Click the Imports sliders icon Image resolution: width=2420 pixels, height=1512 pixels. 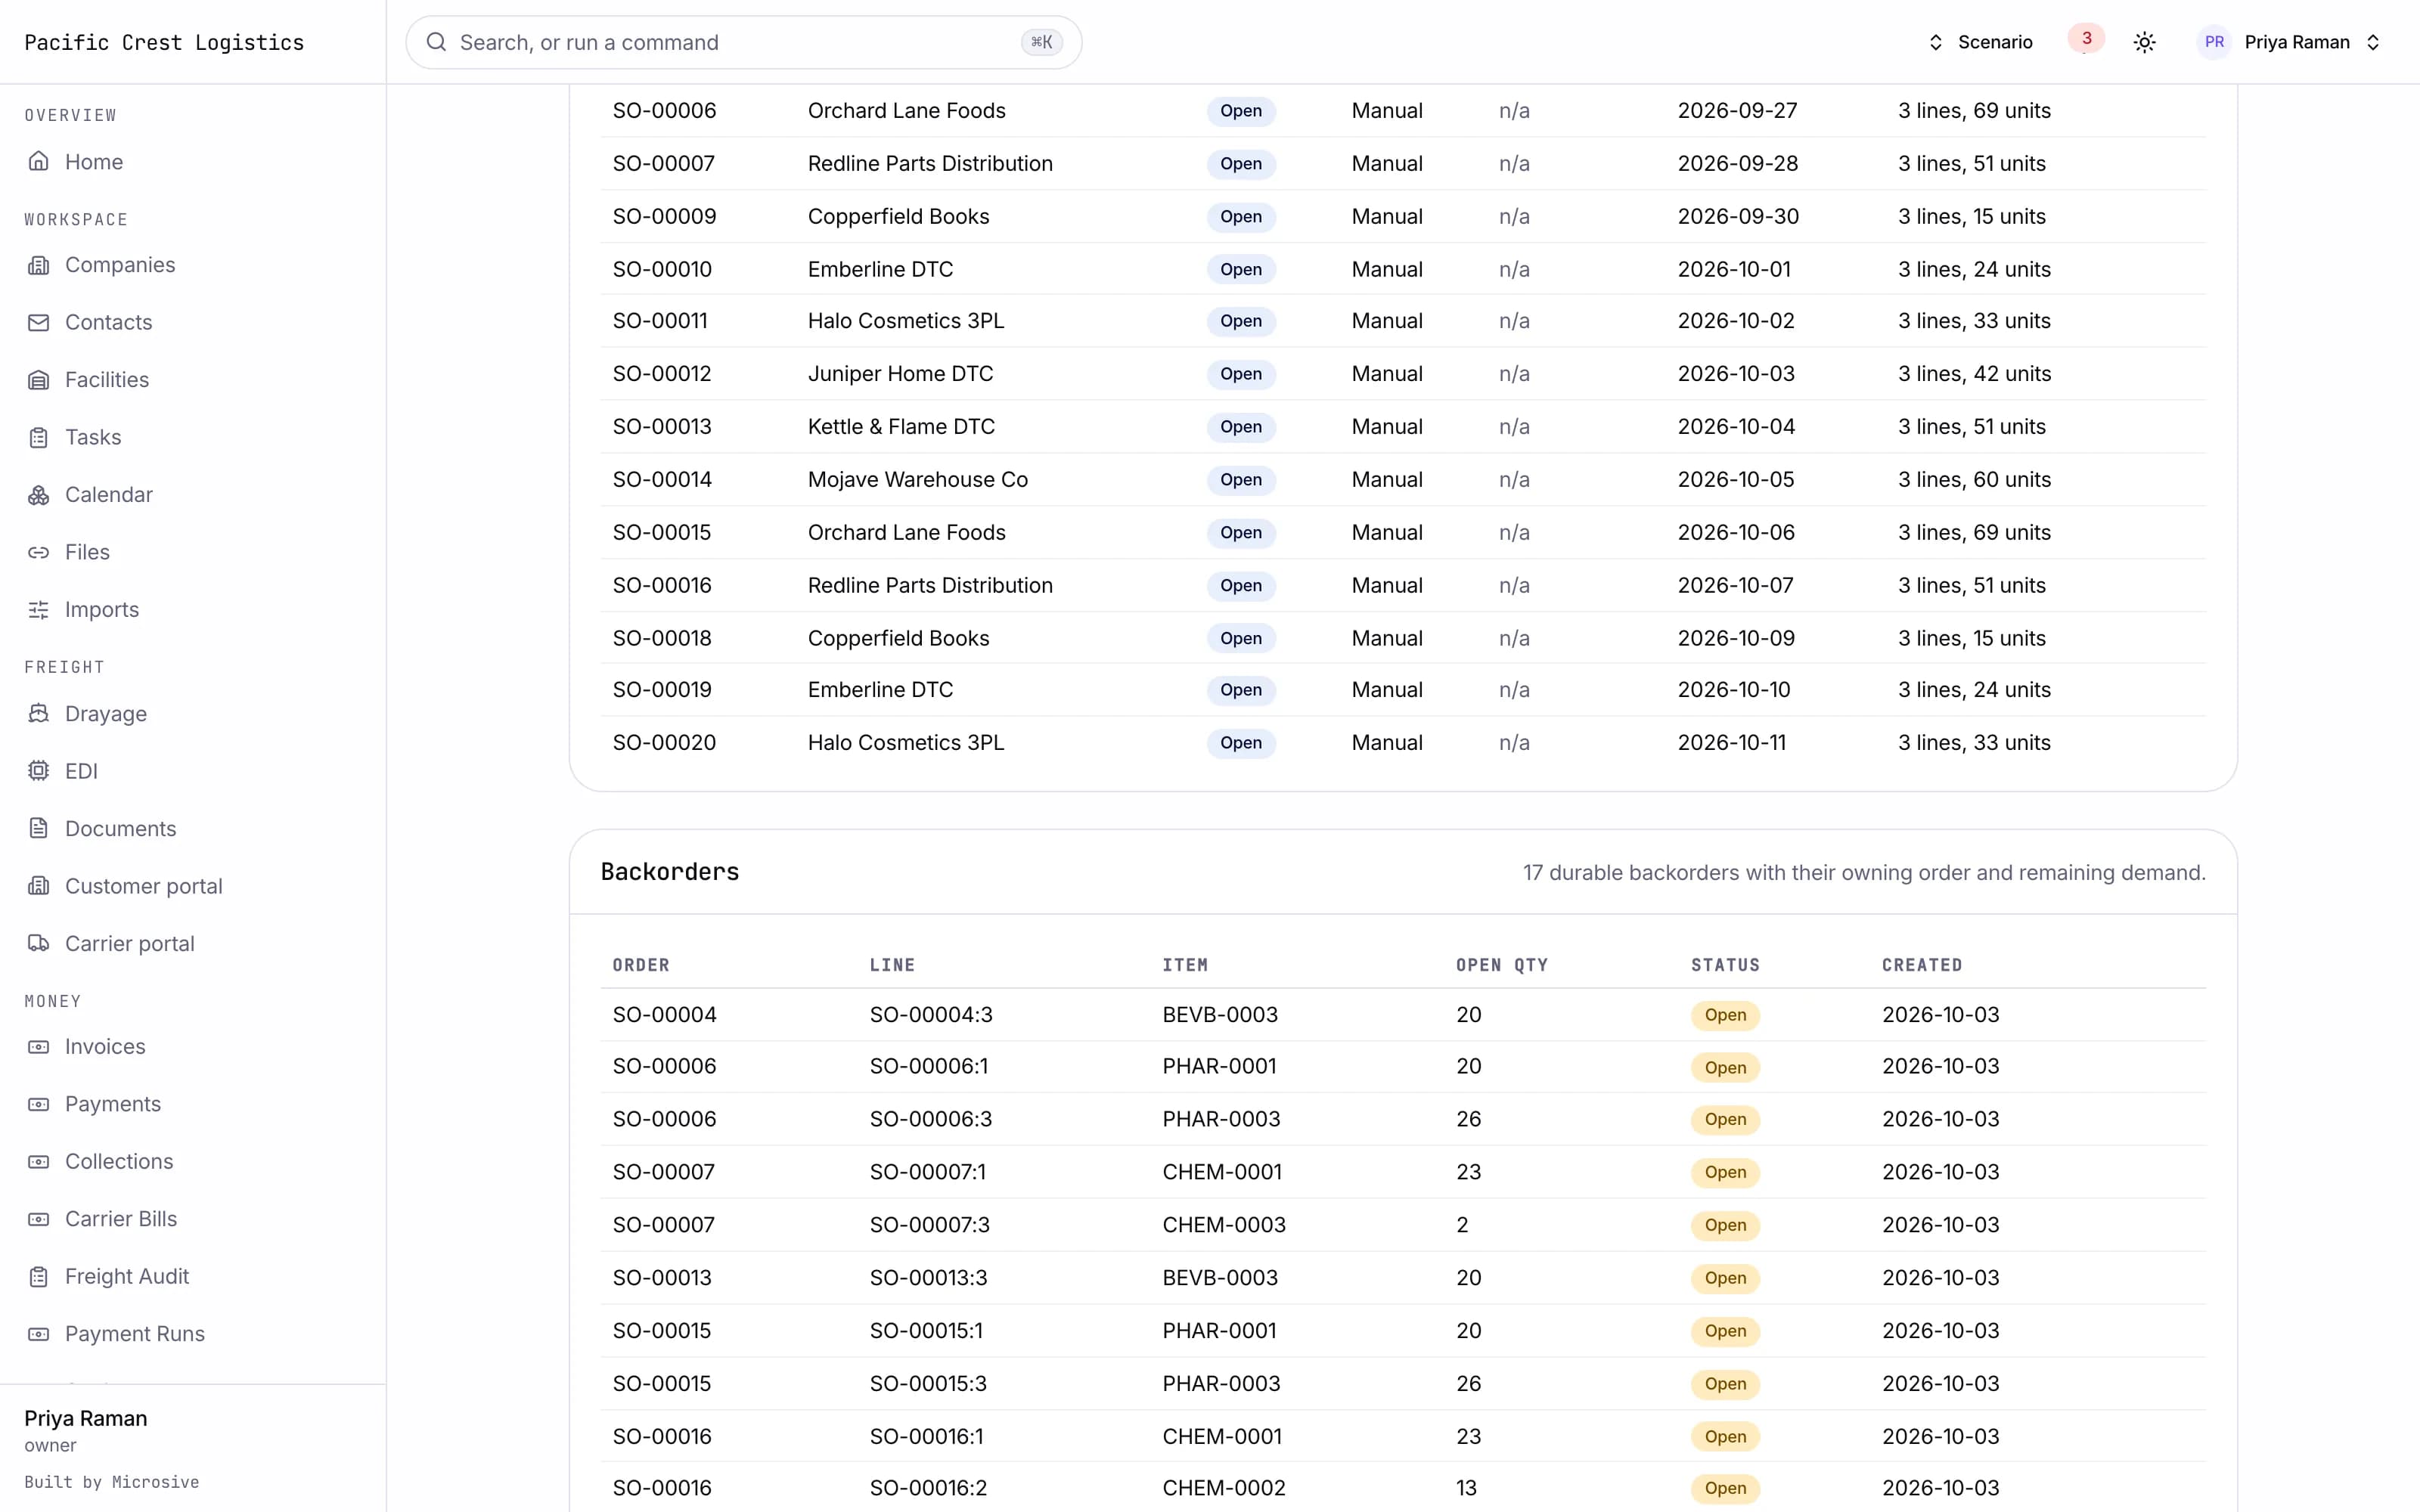click(38, 610)
